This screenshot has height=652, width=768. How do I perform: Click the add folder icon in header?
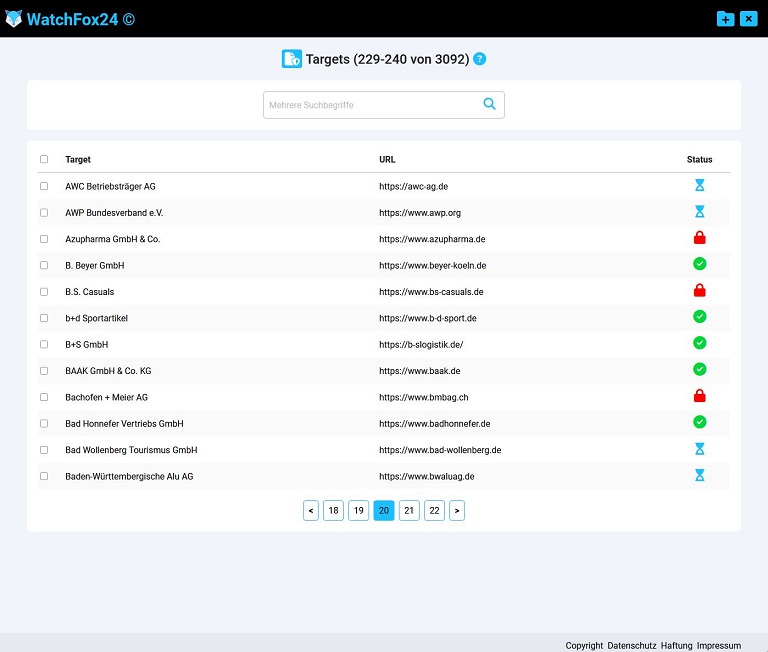click(725, 19)
